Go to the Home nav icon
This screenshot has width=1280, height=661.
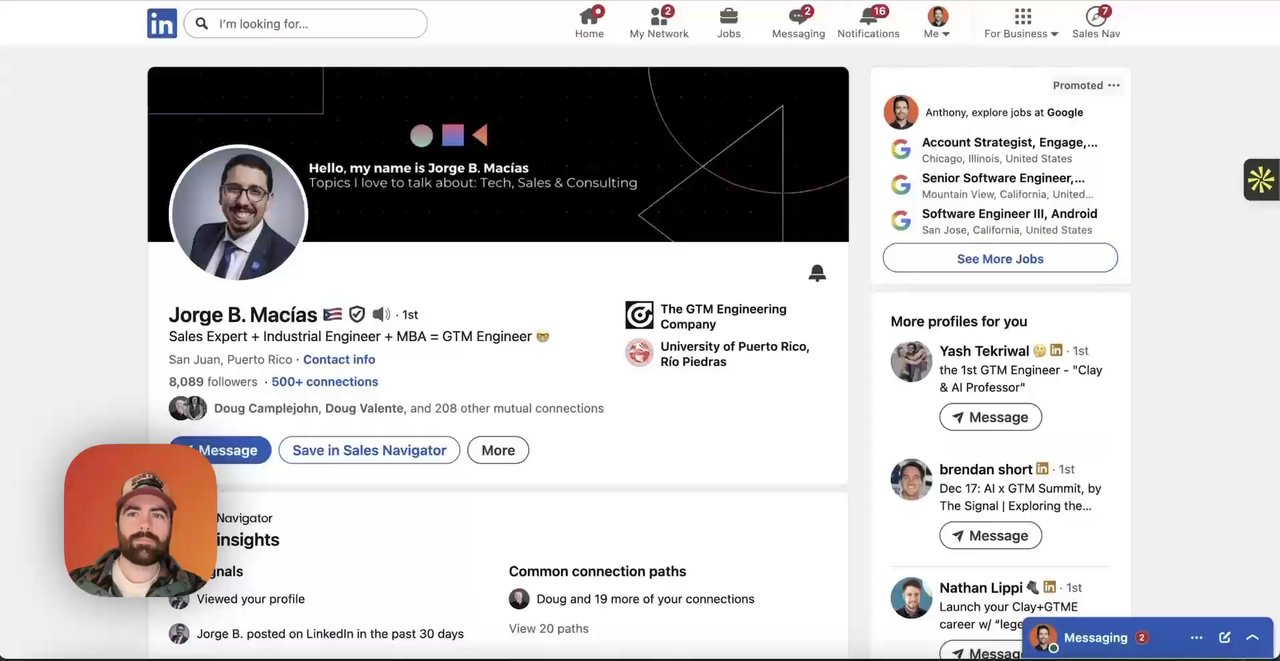click(589, 23)
